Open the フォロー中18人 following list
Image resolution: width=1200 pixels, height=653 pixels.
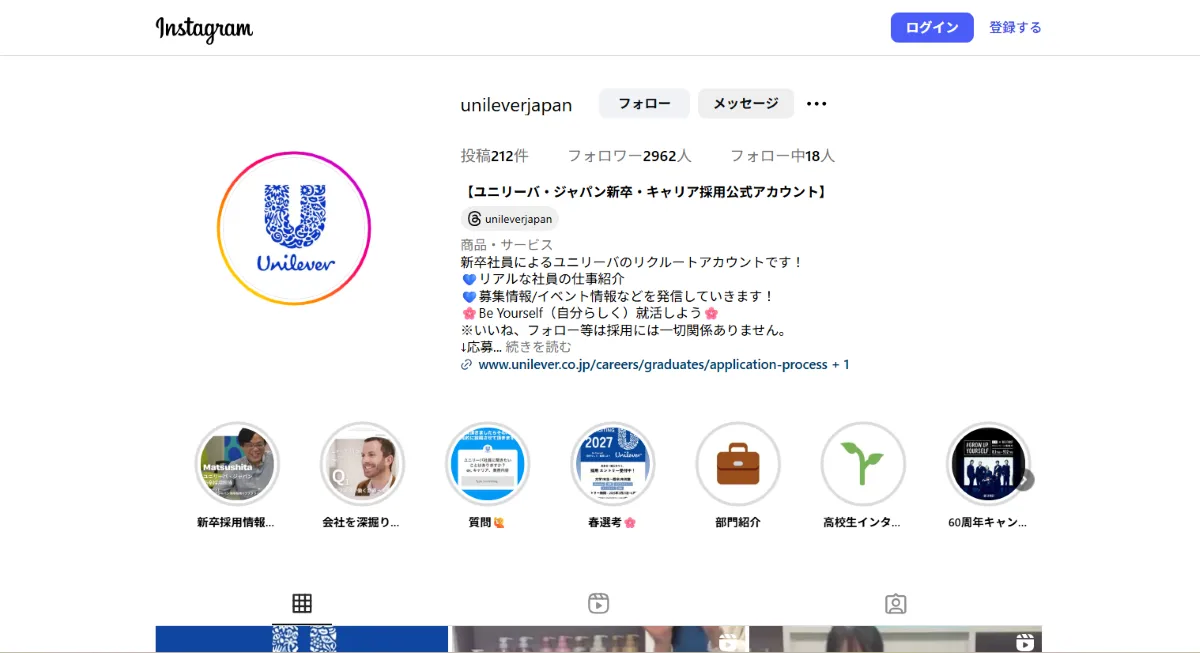782,156
